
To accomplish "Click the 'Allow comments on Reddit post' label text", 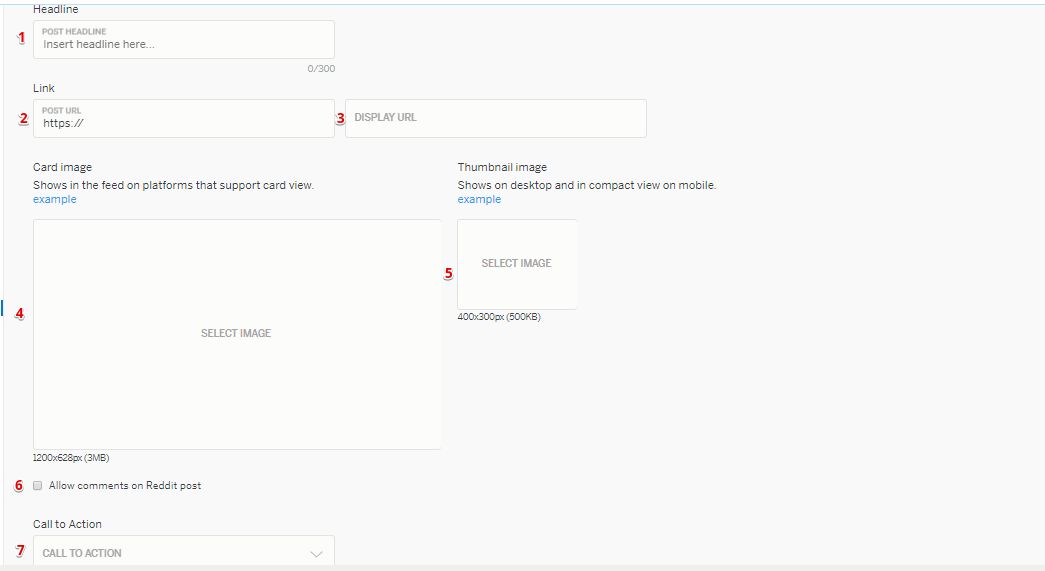I will pyautogui.click(x=125, y=486).
